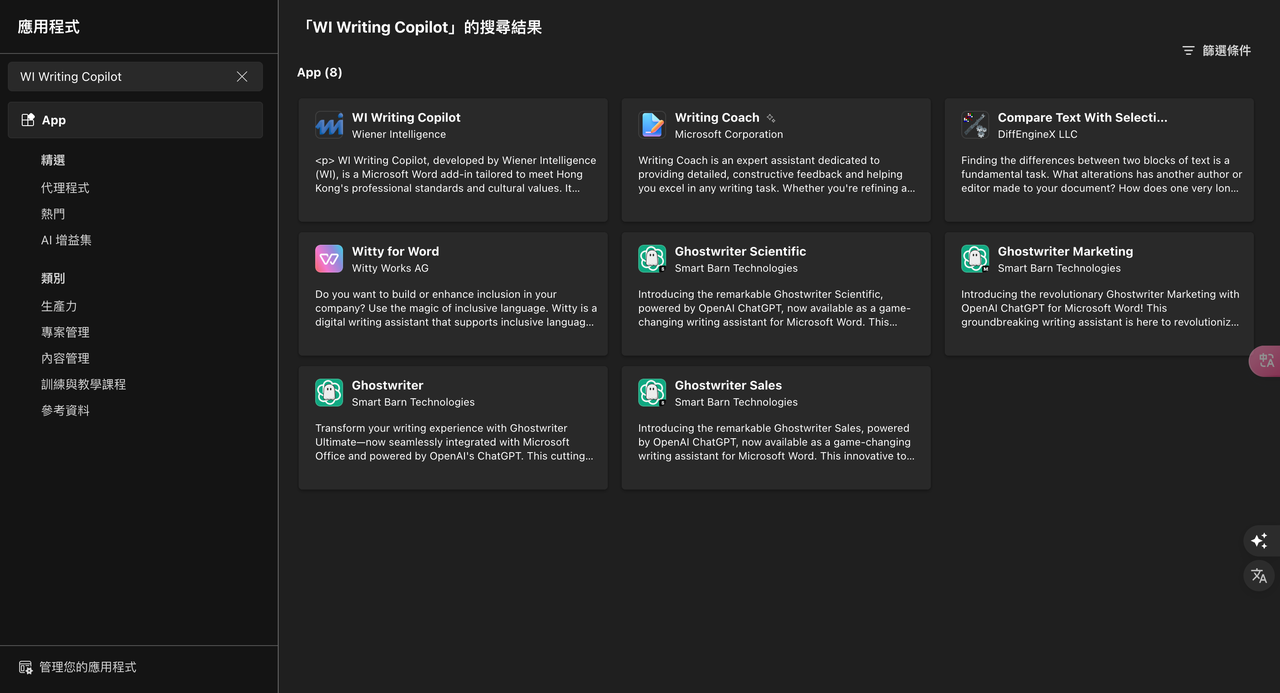Click the Ghostwriter Marketing description text
Viewport: 1280px width, 693px height.
tap(1100, 308)
